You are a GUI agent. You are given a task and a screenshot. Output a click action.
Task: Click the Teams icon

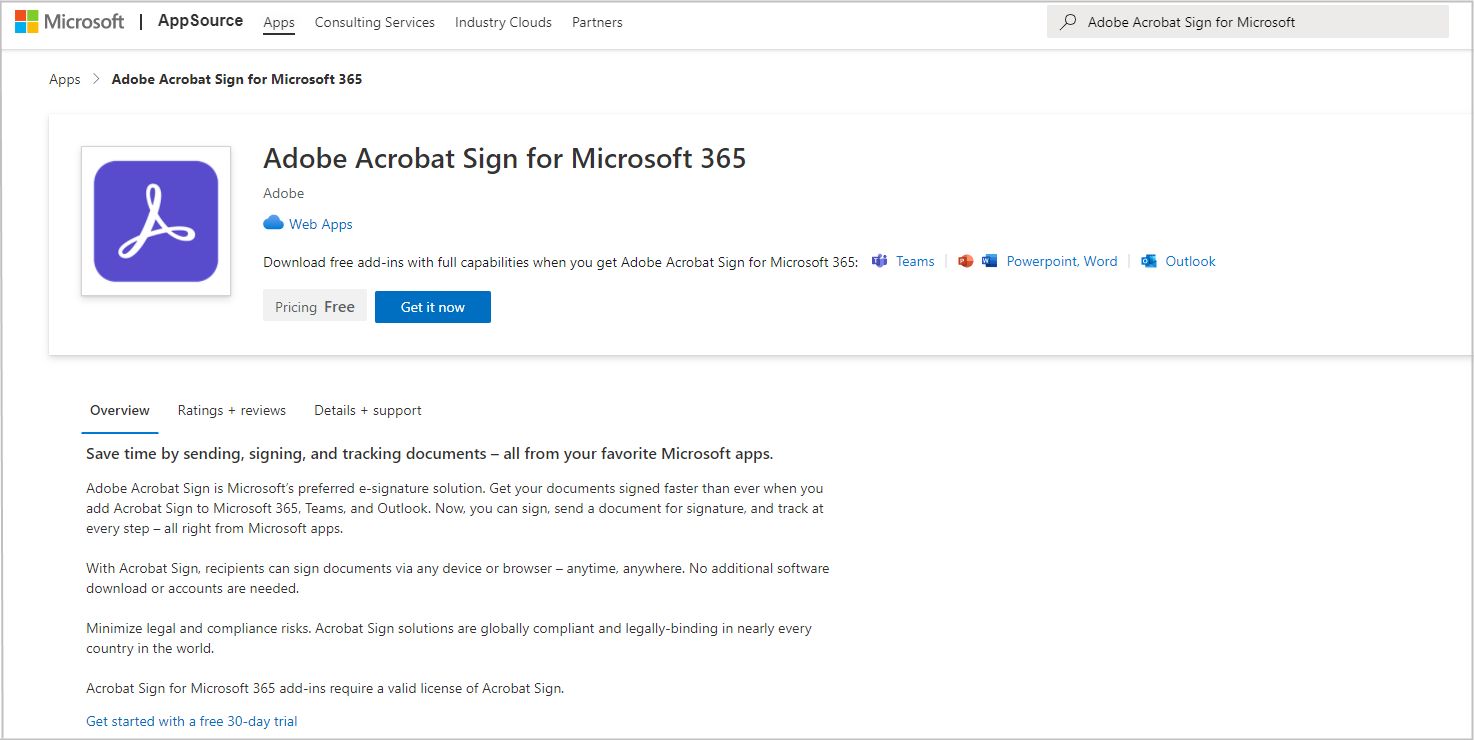coord(880,261)
